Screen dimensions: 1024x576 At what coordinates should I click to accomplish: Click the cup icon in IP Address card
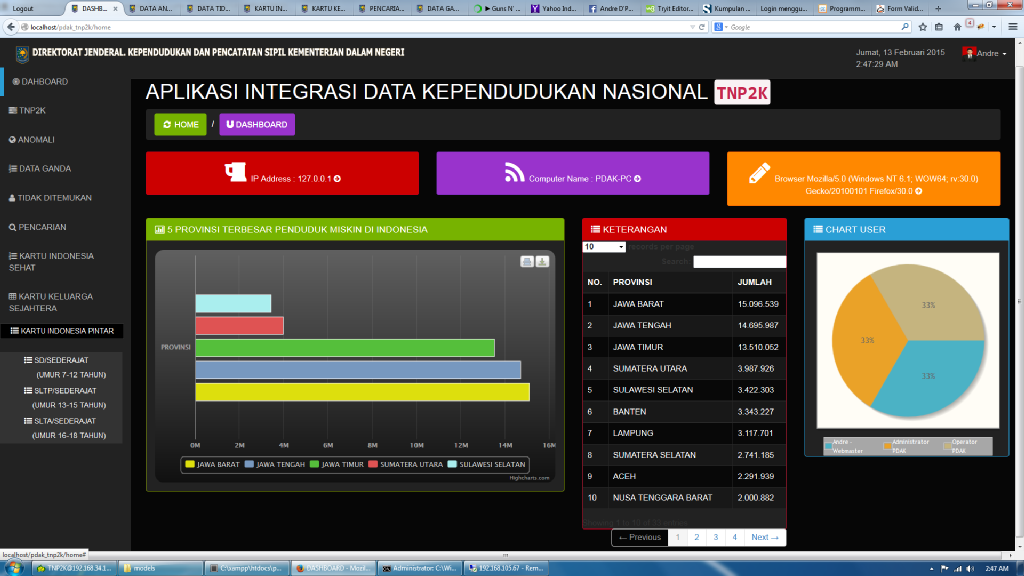235,173
